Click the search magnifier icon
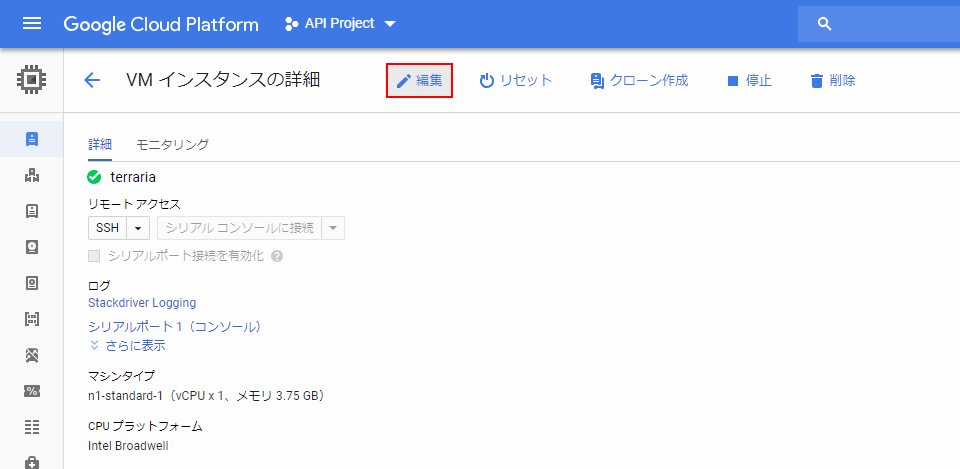The height and width of the screenshot is (469, 960). coord(825,24)
